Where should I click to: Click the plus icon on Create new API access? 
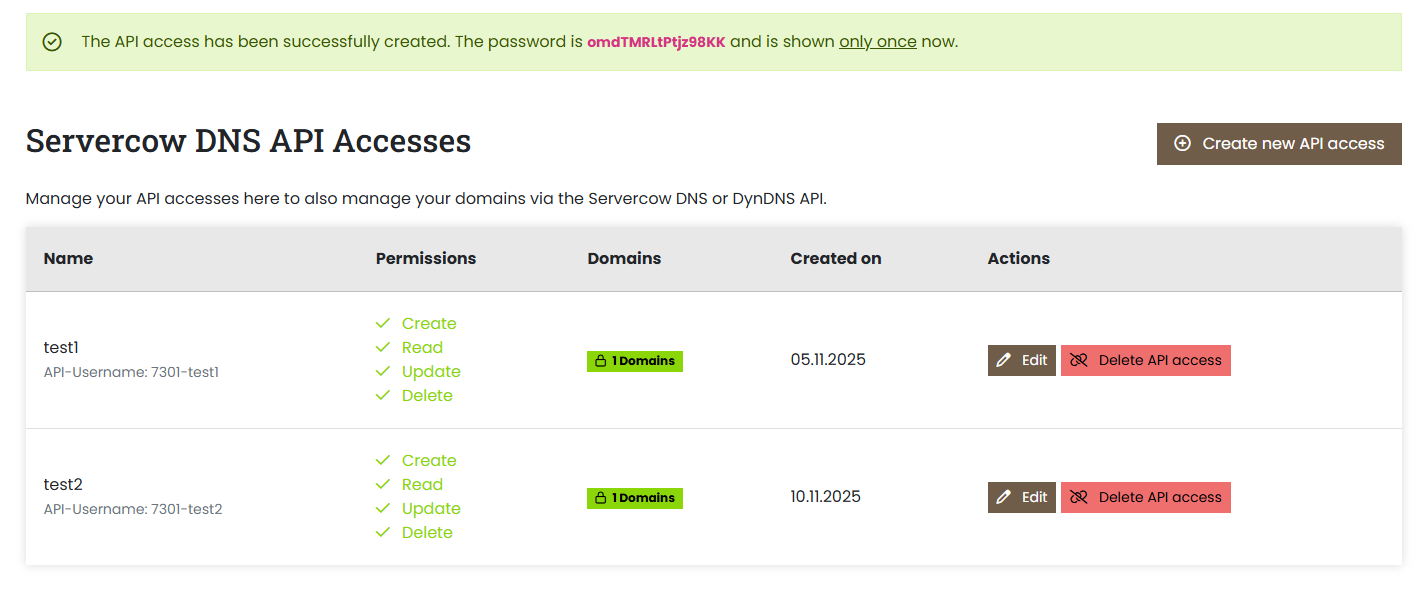pyautogui.click(x=1182, y=143)
